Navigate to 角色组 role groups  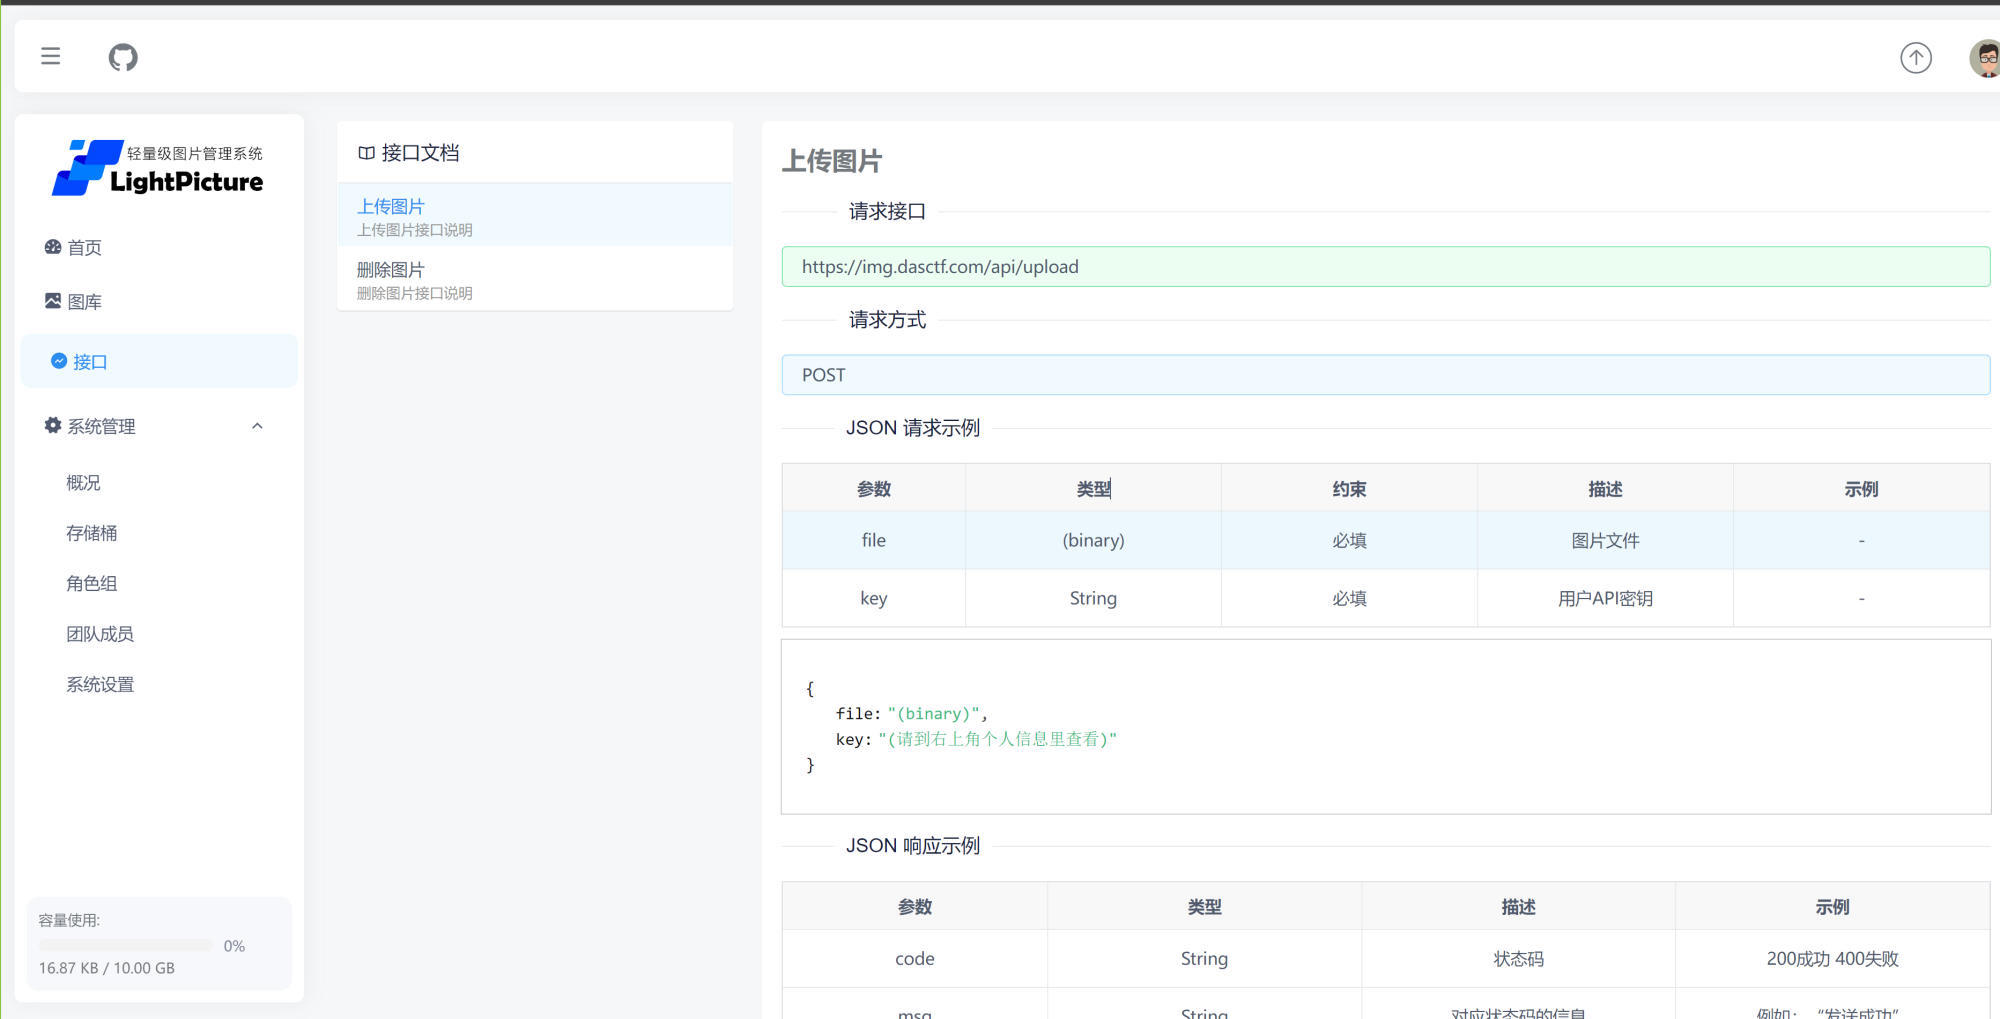[x=92, y=584]
